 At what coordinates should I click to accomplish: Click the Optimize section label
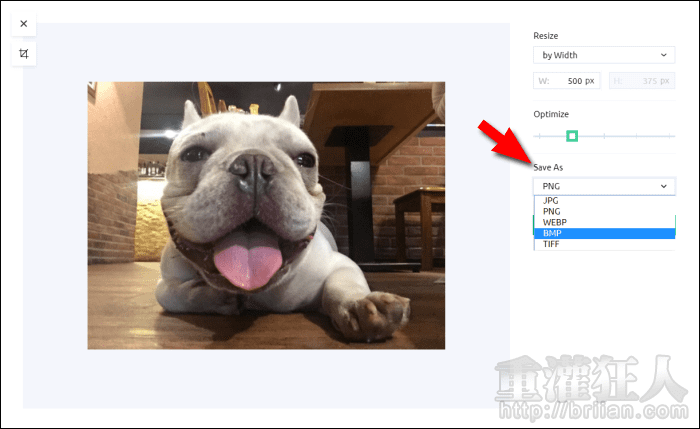(x=551, y=114)
